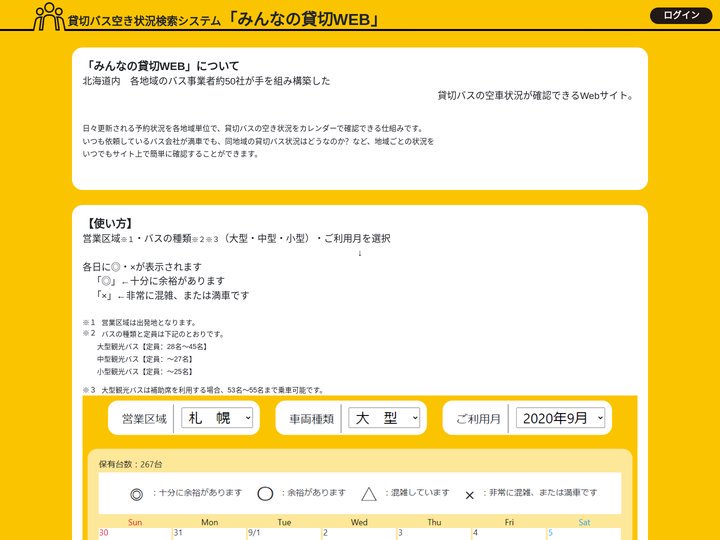Click the Tue column header
Viewport: 720px width, 540px height.
pyautogui.click(x=284, y=522)
